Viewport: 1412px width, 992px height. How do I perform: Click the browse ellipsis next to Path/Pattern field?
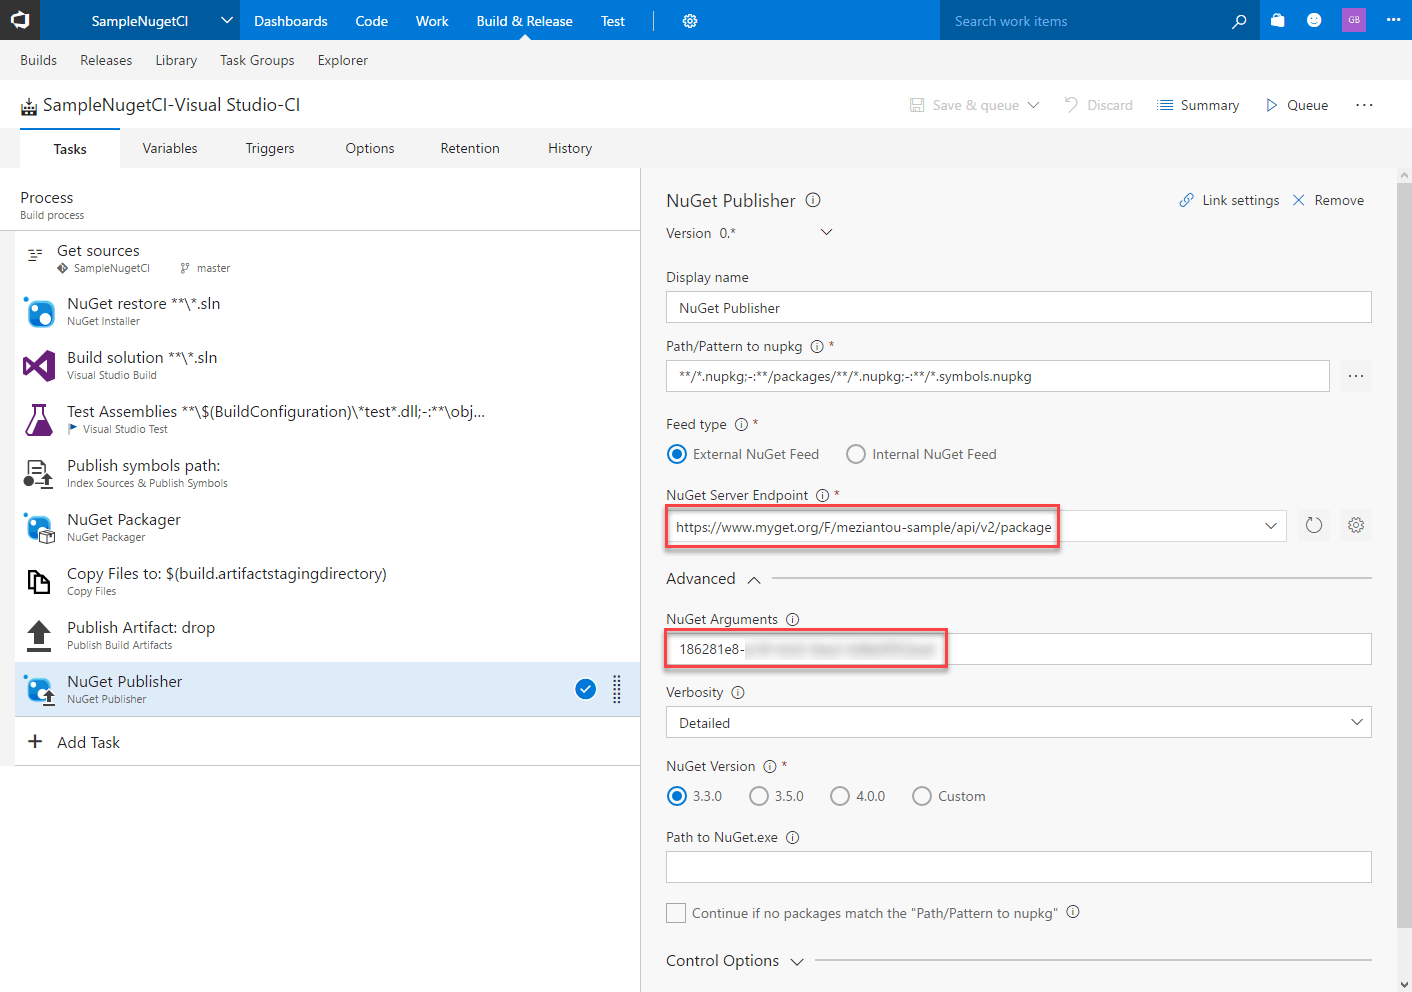[1356, 376]
